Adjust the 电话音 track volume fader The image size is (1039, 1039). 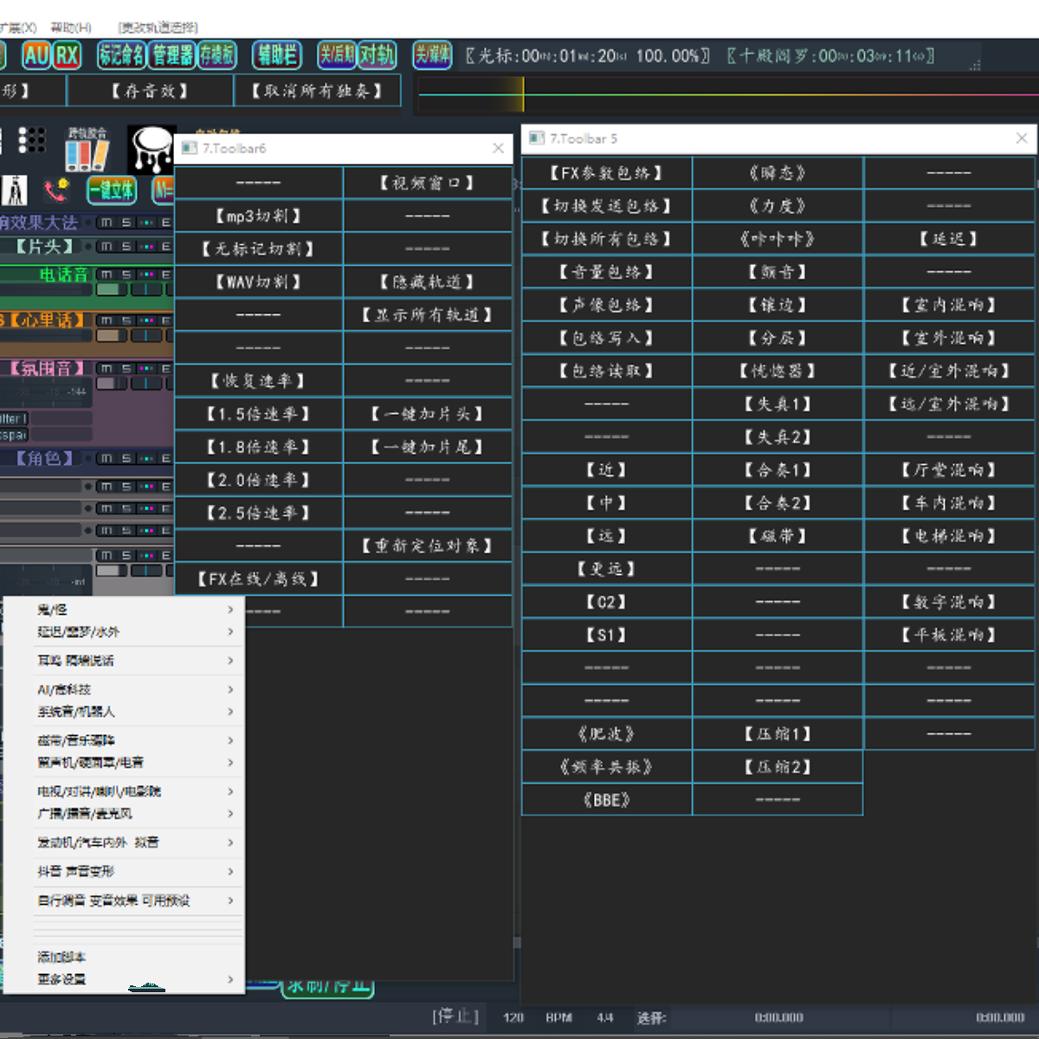pos(111,290)
